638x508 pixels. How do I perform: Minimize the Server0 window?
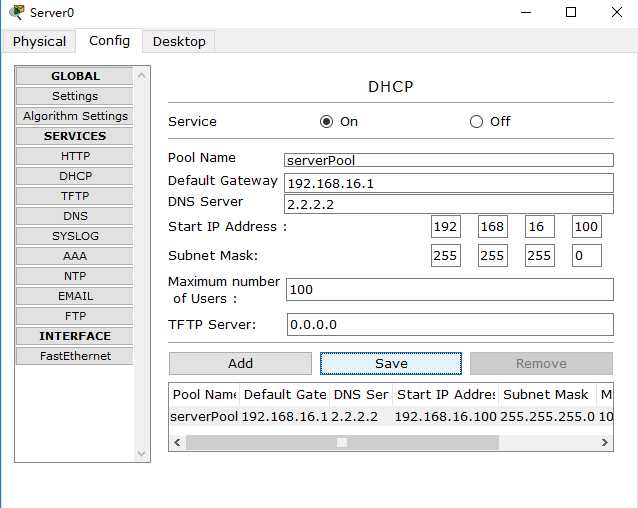coord(526,13)
